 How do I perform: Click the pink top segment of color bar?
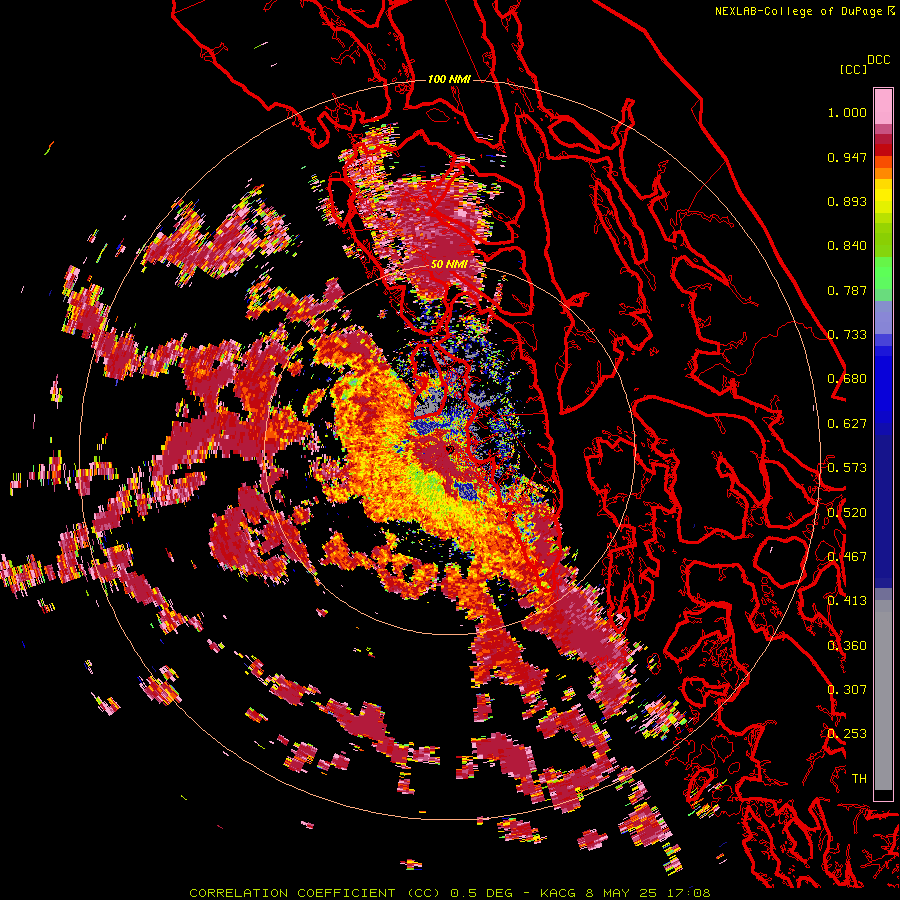coord(883,106)
